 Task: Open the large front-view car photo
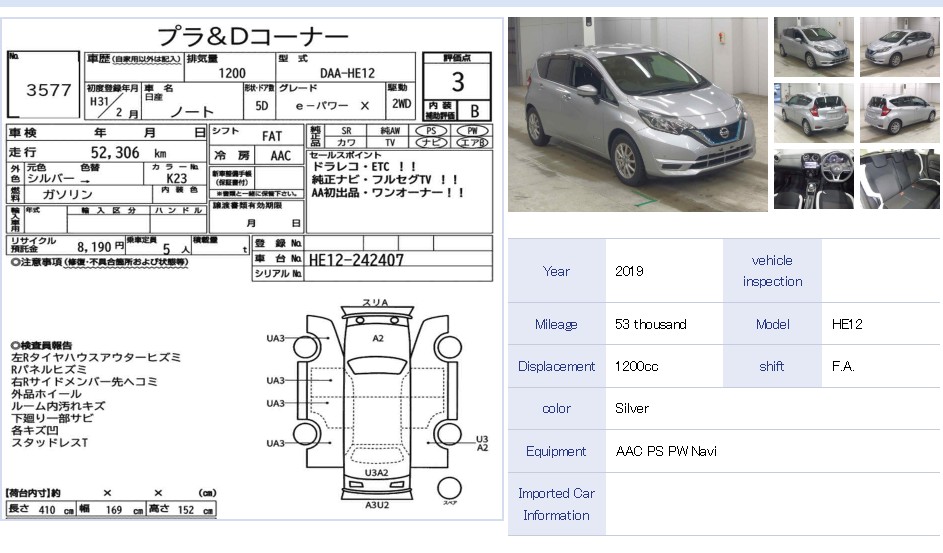[x=637, y=114]
